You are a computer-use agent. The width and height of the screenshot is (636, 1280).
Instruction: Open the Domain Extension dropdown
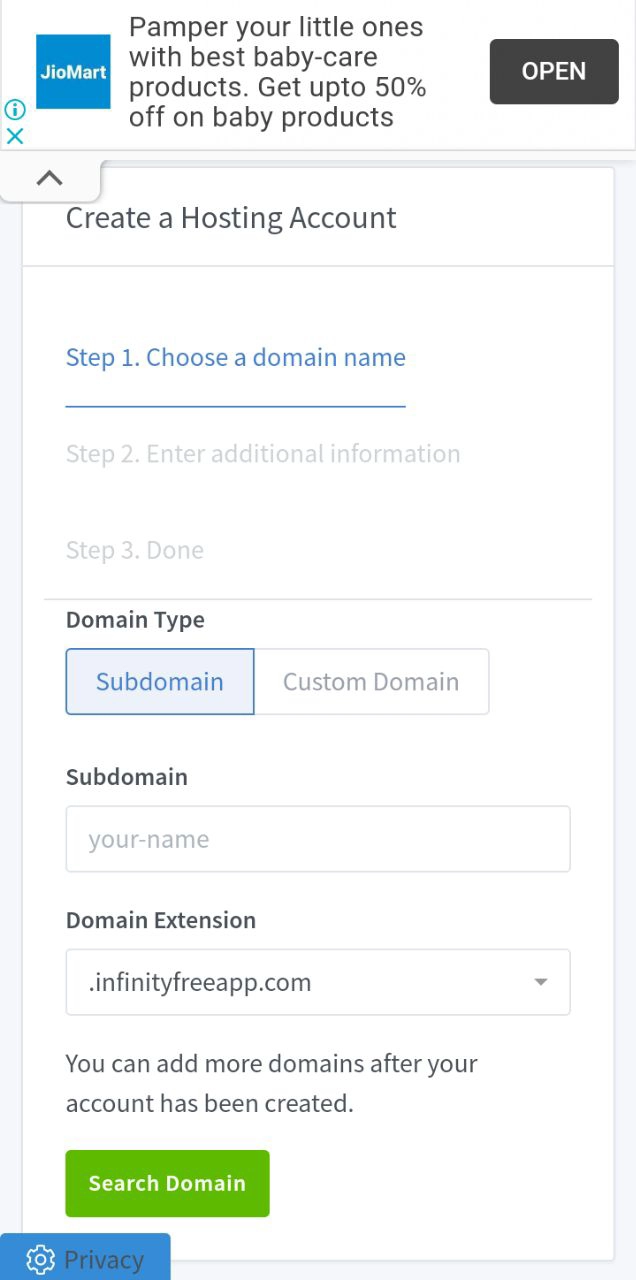300,982
